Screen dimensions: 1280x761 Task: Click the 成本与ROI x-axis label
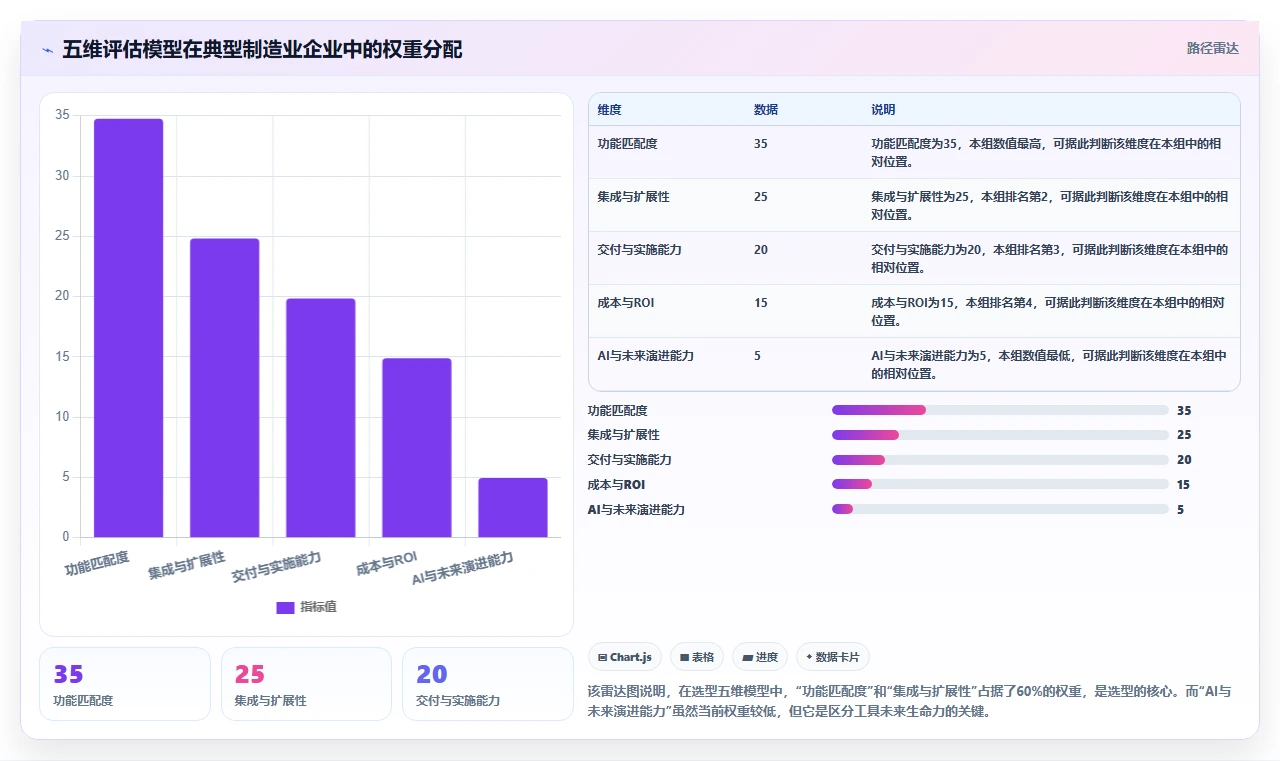(x=386, y=563)
